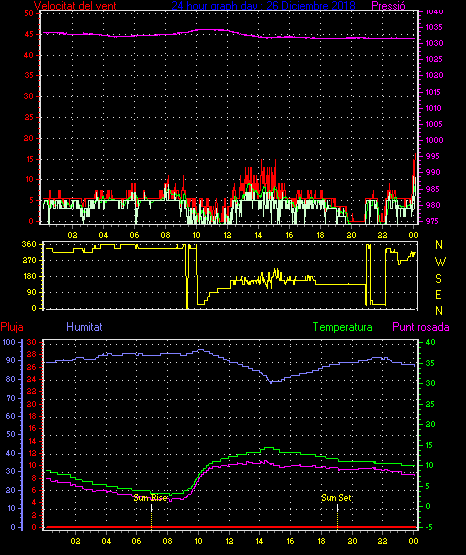Click the 'Pluja' legend label
This screenshot has width=466, height=555.
pyautogui.click(x=12, y=327)
